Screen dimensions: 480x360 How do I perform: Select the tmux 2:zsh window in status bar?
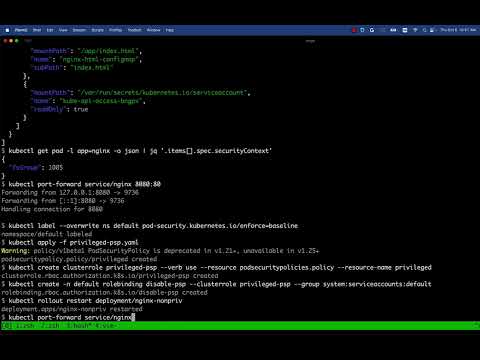point(50,326)
